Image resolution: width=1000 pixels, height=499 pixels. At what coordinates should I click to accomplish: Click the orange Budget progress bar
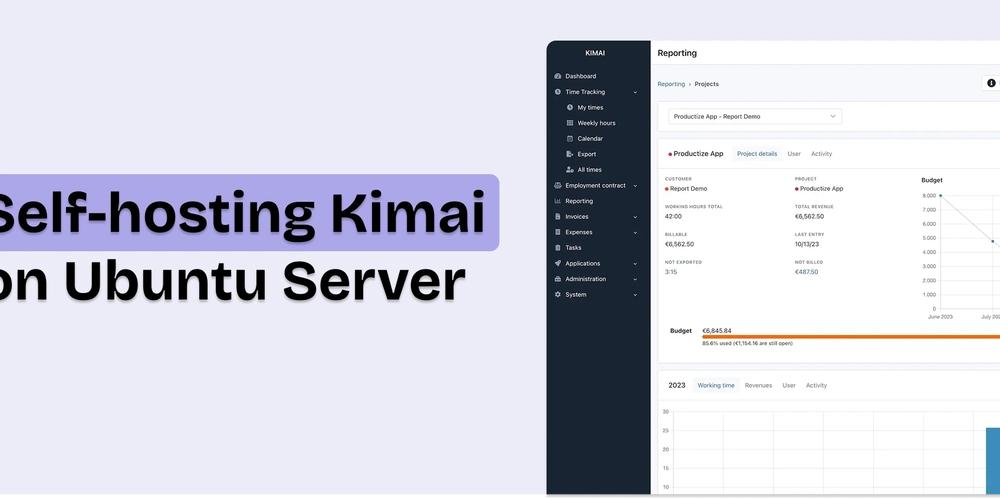(x=851, y=337)
